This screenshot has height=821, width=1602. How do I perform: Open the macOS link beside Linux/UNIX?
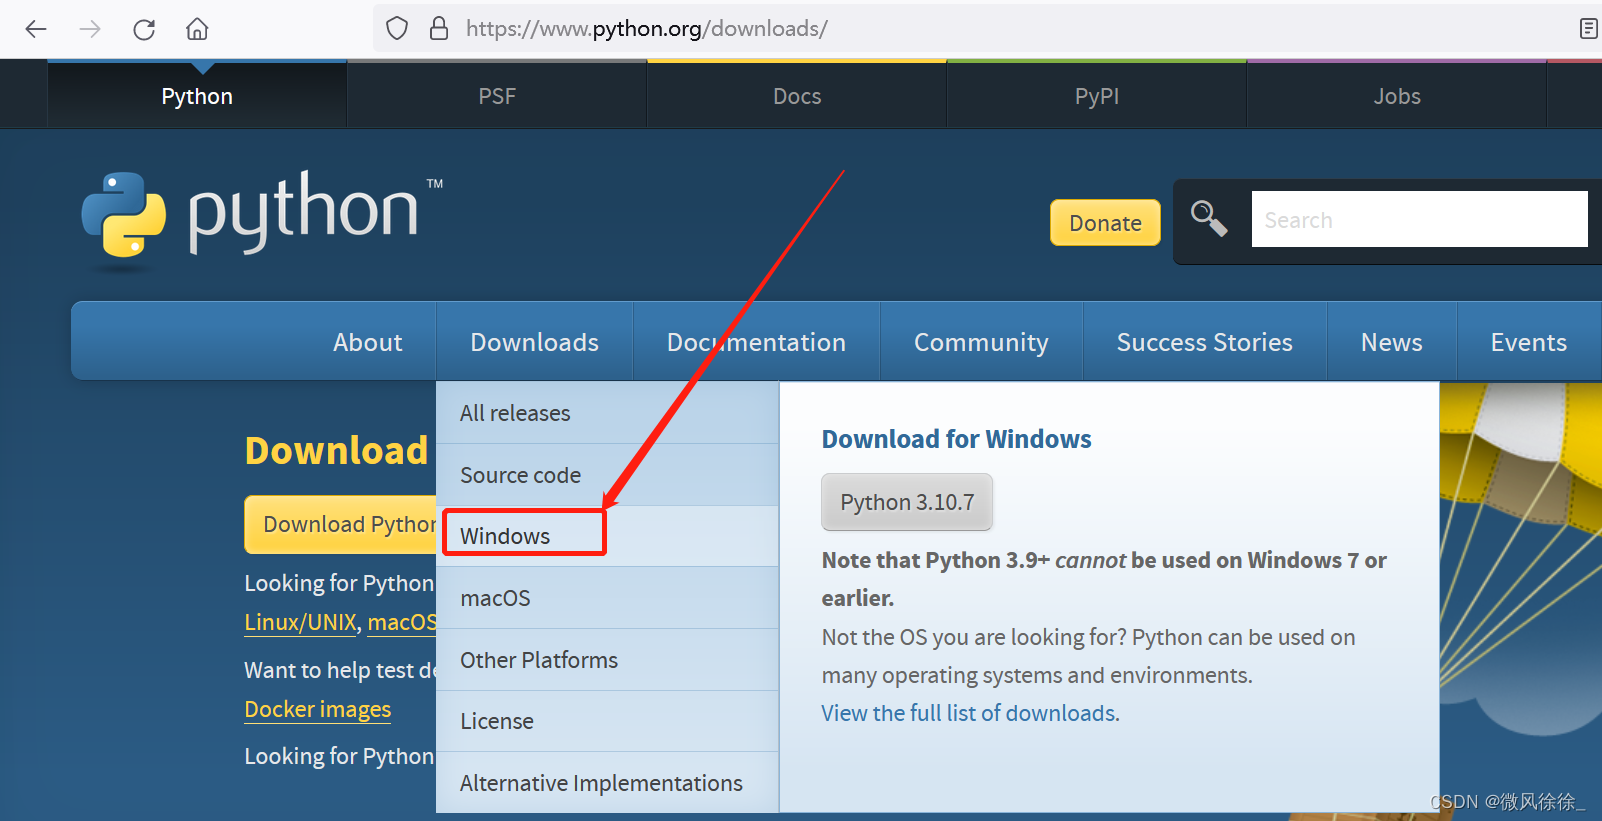coord(402,622)
